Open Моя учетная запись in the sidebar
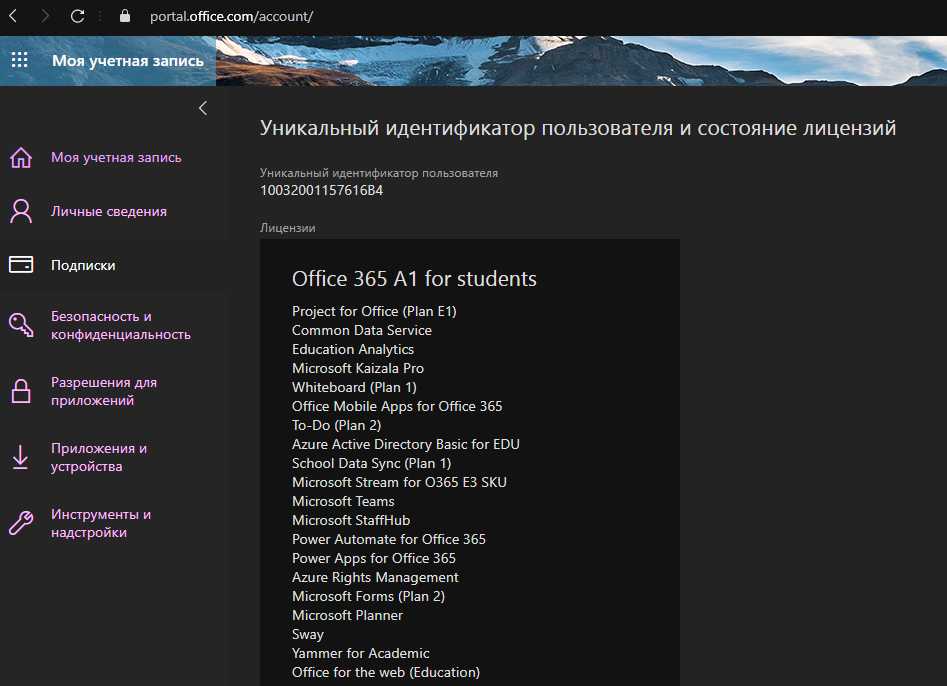 click(x=116, y=158)
